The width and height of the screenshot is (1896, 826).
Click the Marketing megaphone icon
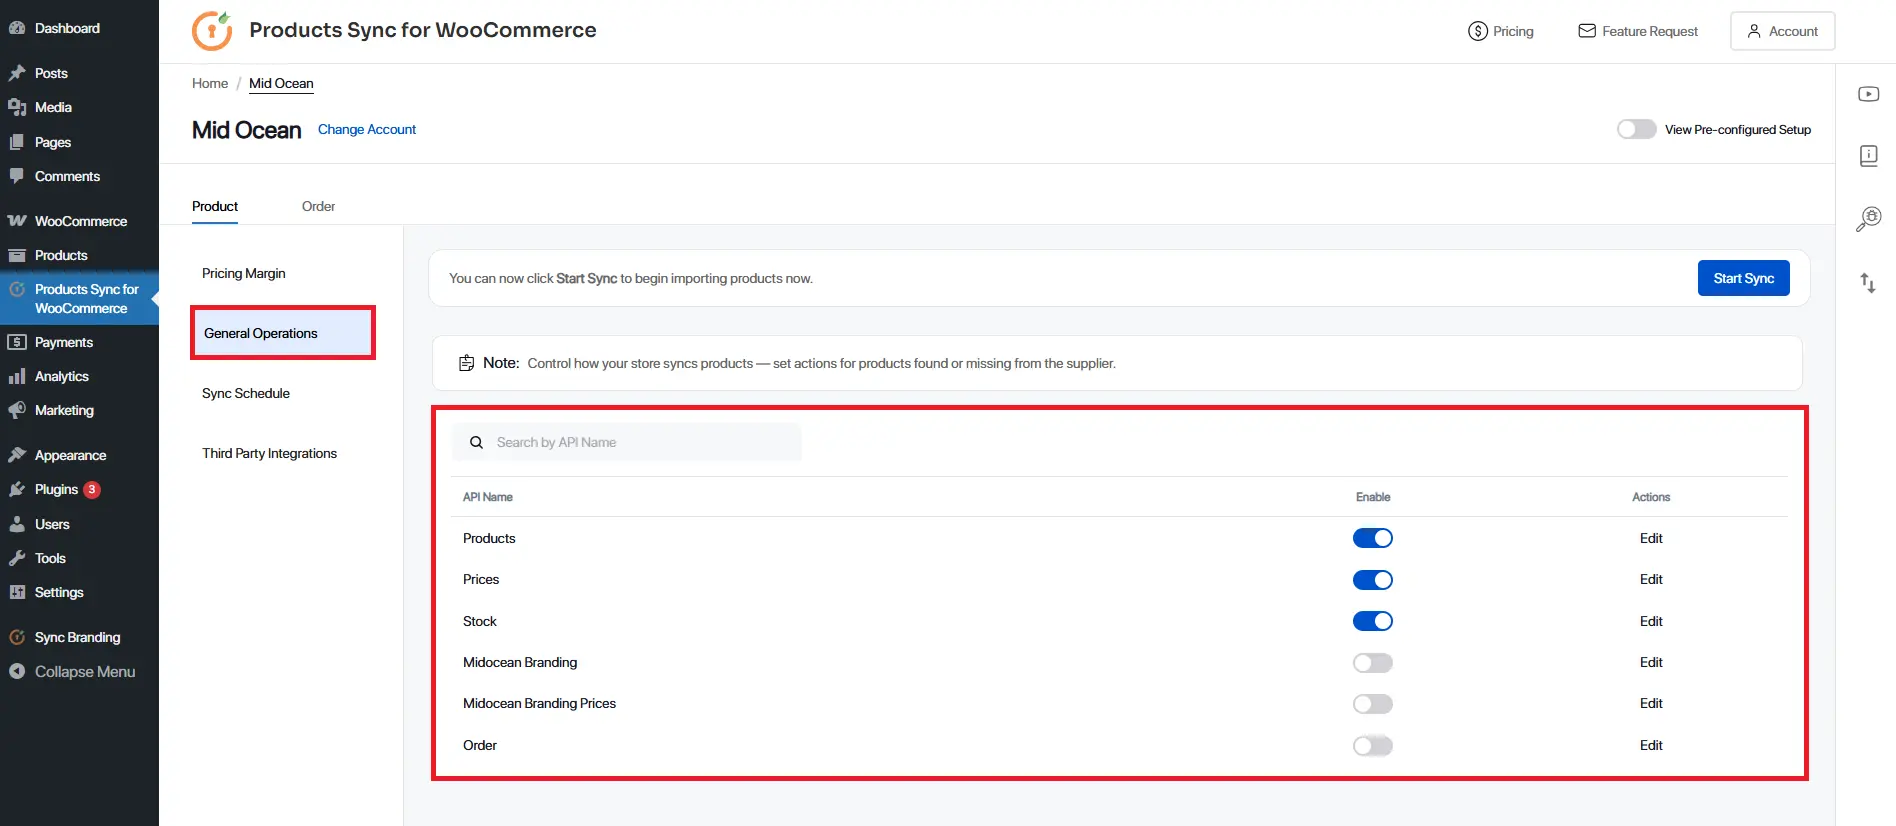click(17, 410)
